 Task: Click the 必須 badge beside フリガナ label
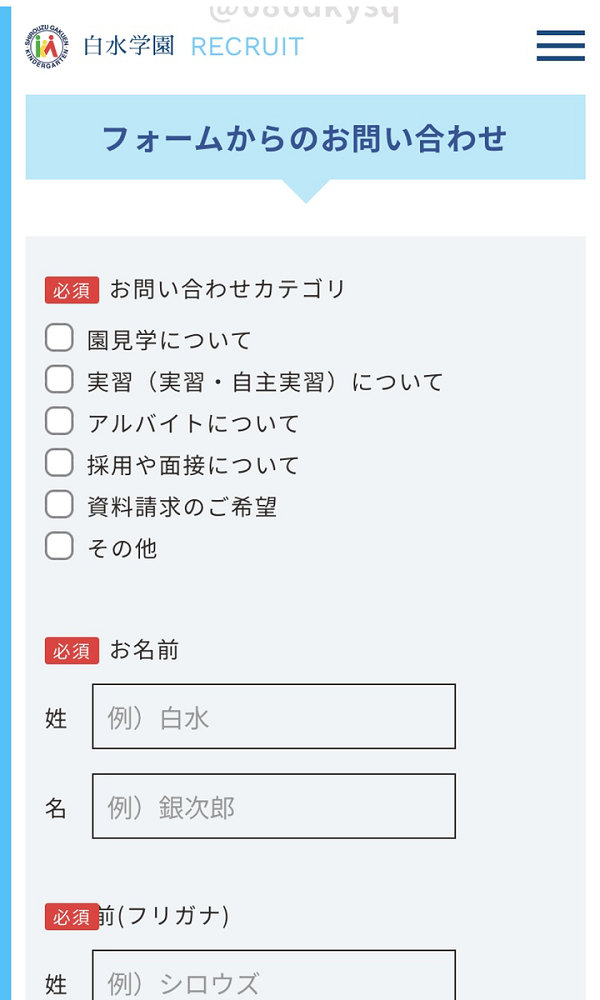72,916
